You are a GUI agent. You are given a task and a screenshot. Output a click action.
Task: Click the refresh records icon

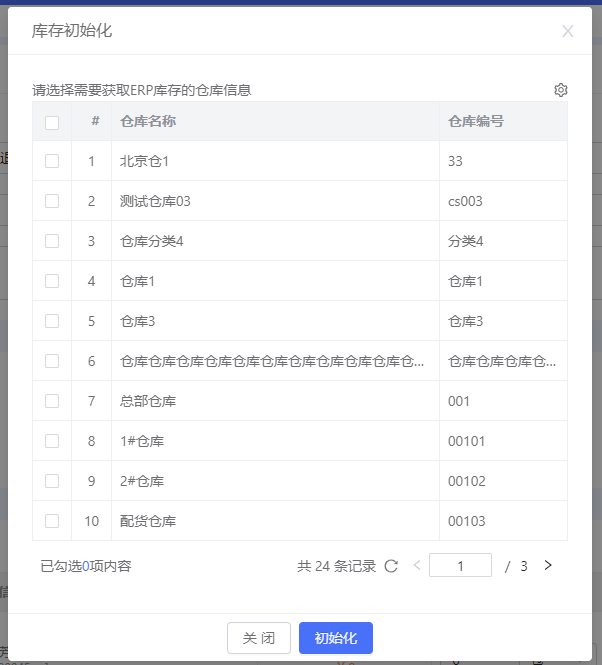(391, 566)
